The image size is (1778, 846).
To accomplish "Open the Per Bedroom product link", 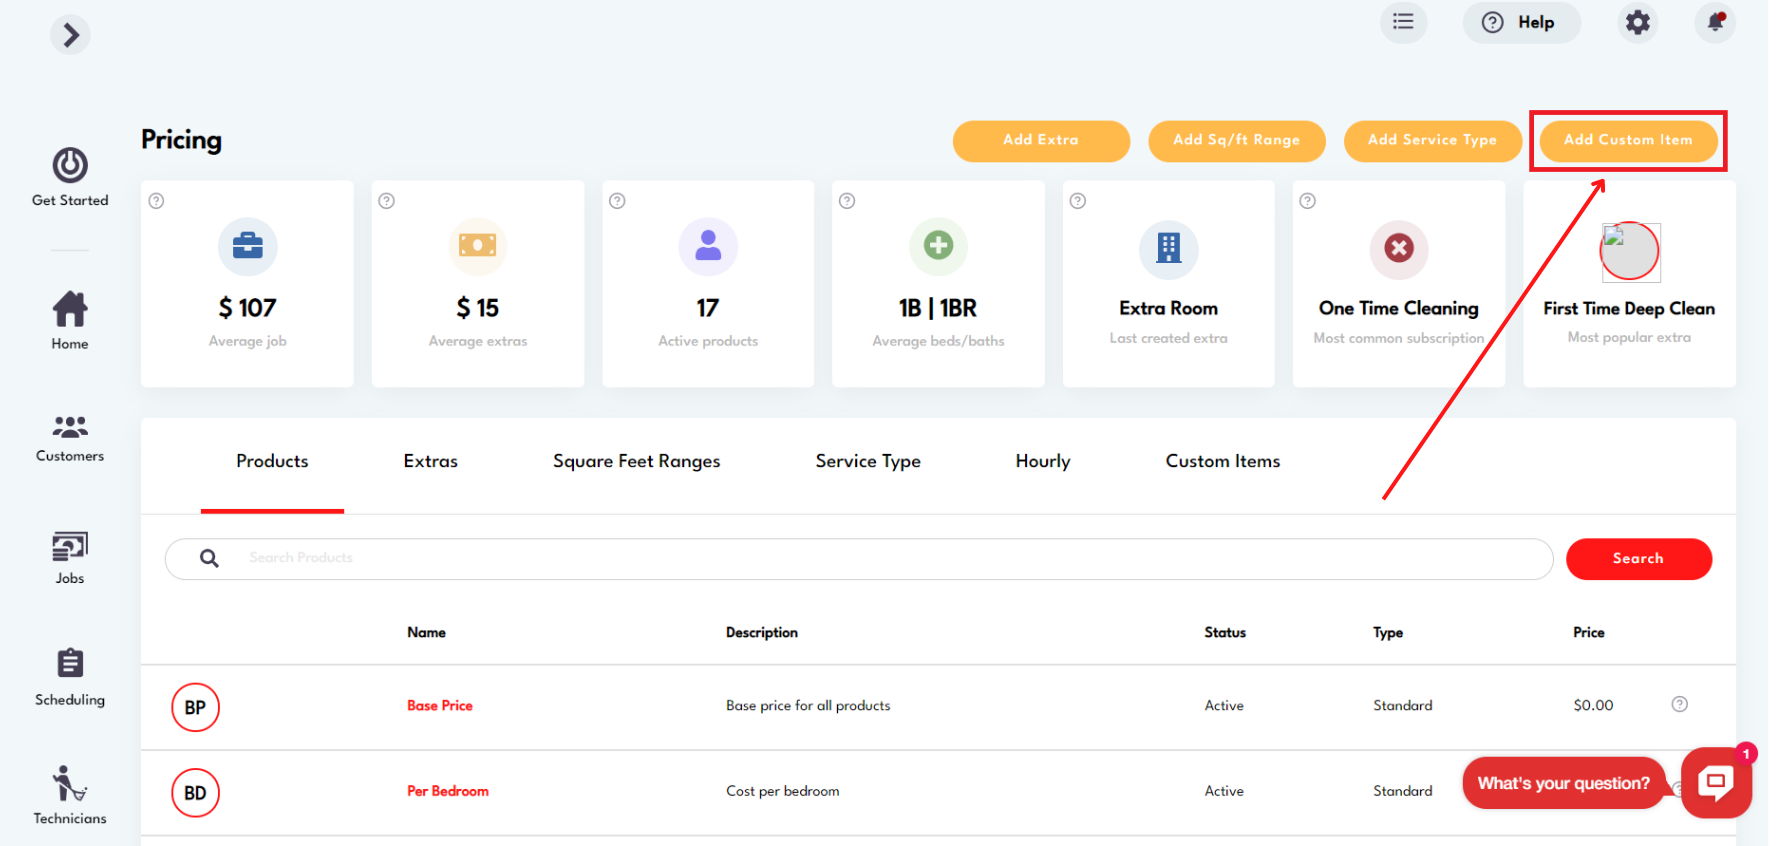I will click(x=448, y=791).
